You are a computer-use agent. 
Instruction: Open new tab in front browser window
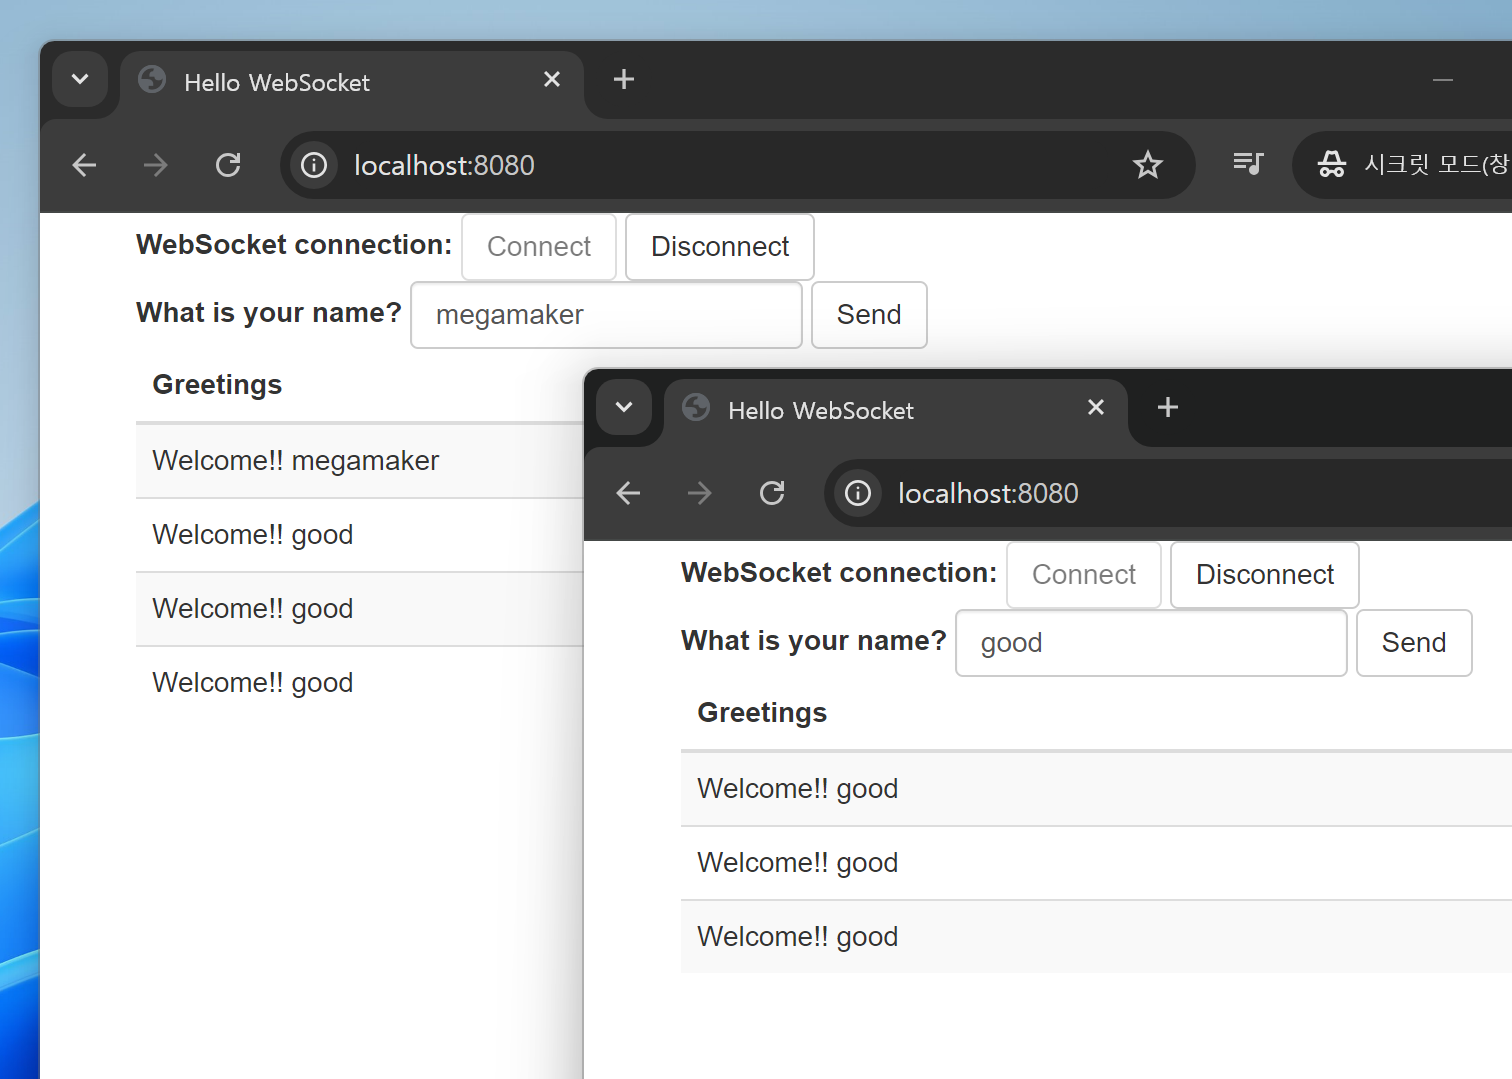coord(1167,407)
